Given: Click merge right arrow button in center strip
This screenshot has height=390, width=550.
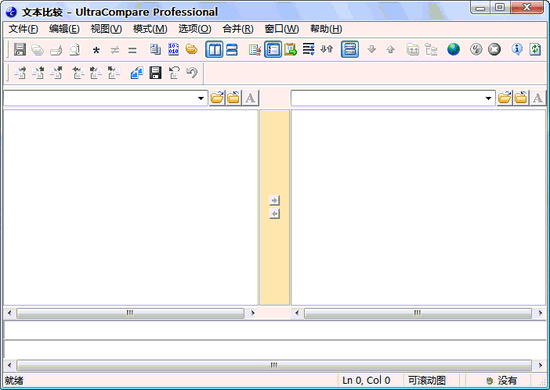Looking at the screenshot, I should pos(274,200).
